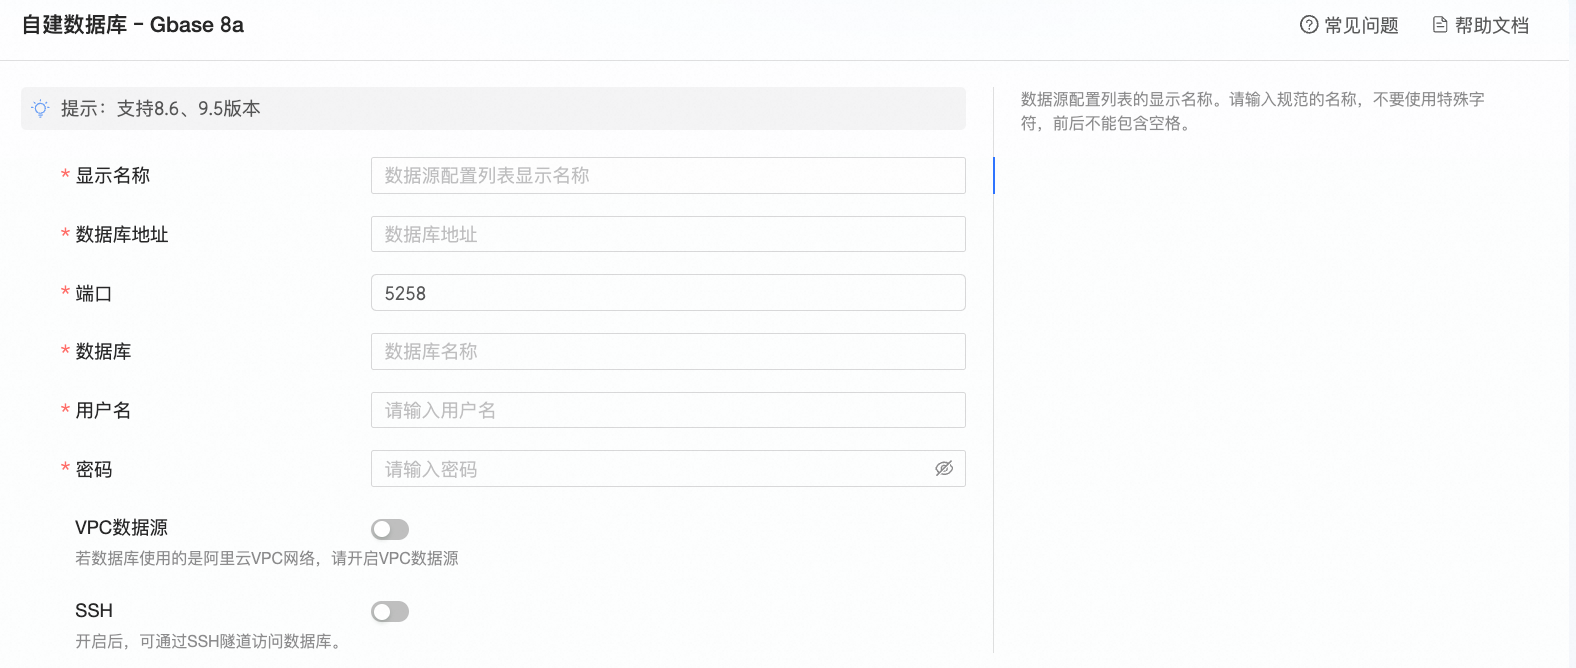Click the VPC数据源 label text
Image resolution: width=1576 pixels, height=668 pixels.
point(121,528)
